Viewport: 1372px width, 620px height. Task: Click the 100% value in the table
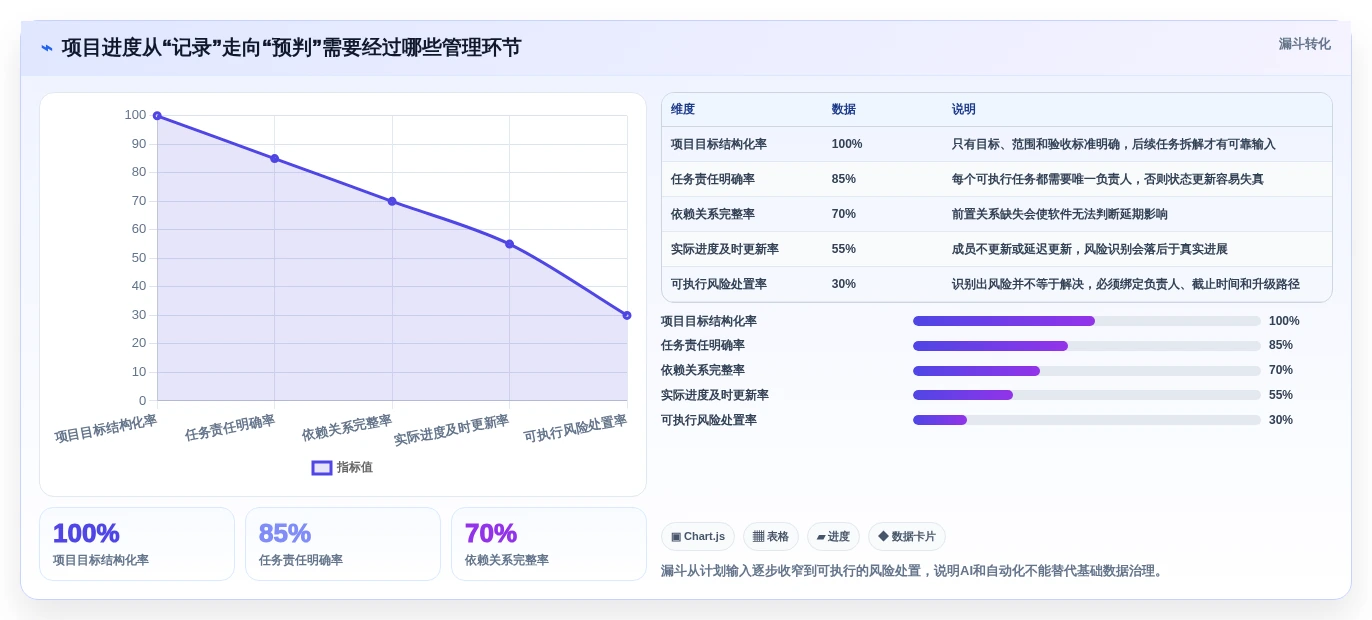click(x=847, y=144)
